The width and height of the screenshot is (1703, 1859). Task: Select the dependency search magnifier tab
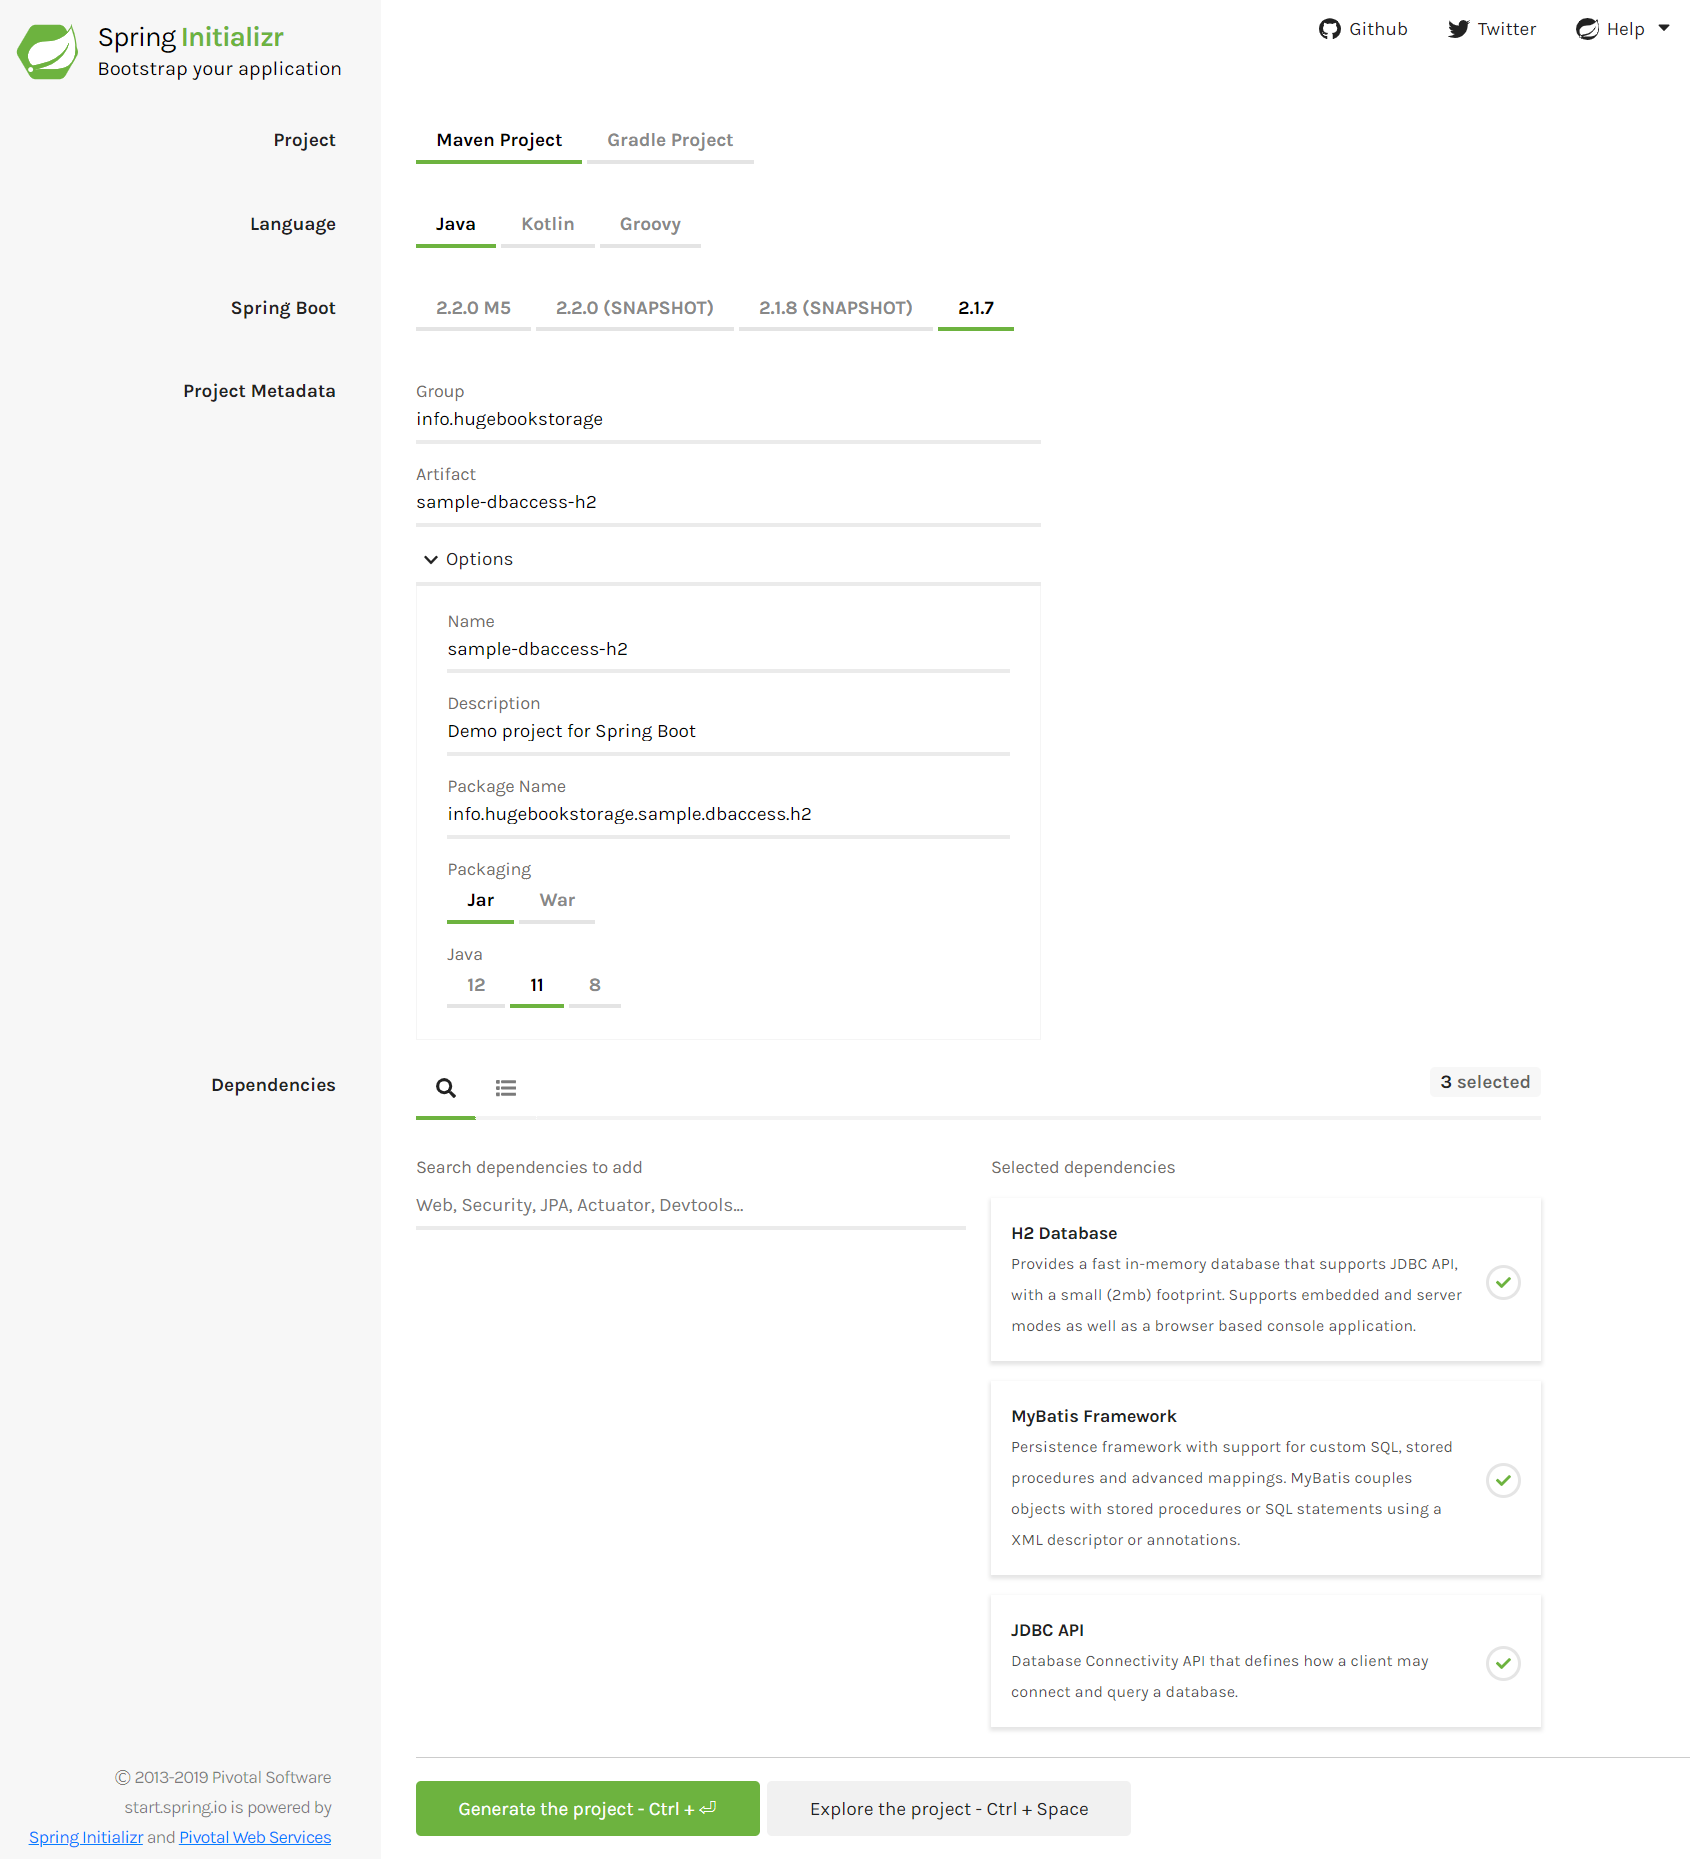click(x=446, y=1088)
